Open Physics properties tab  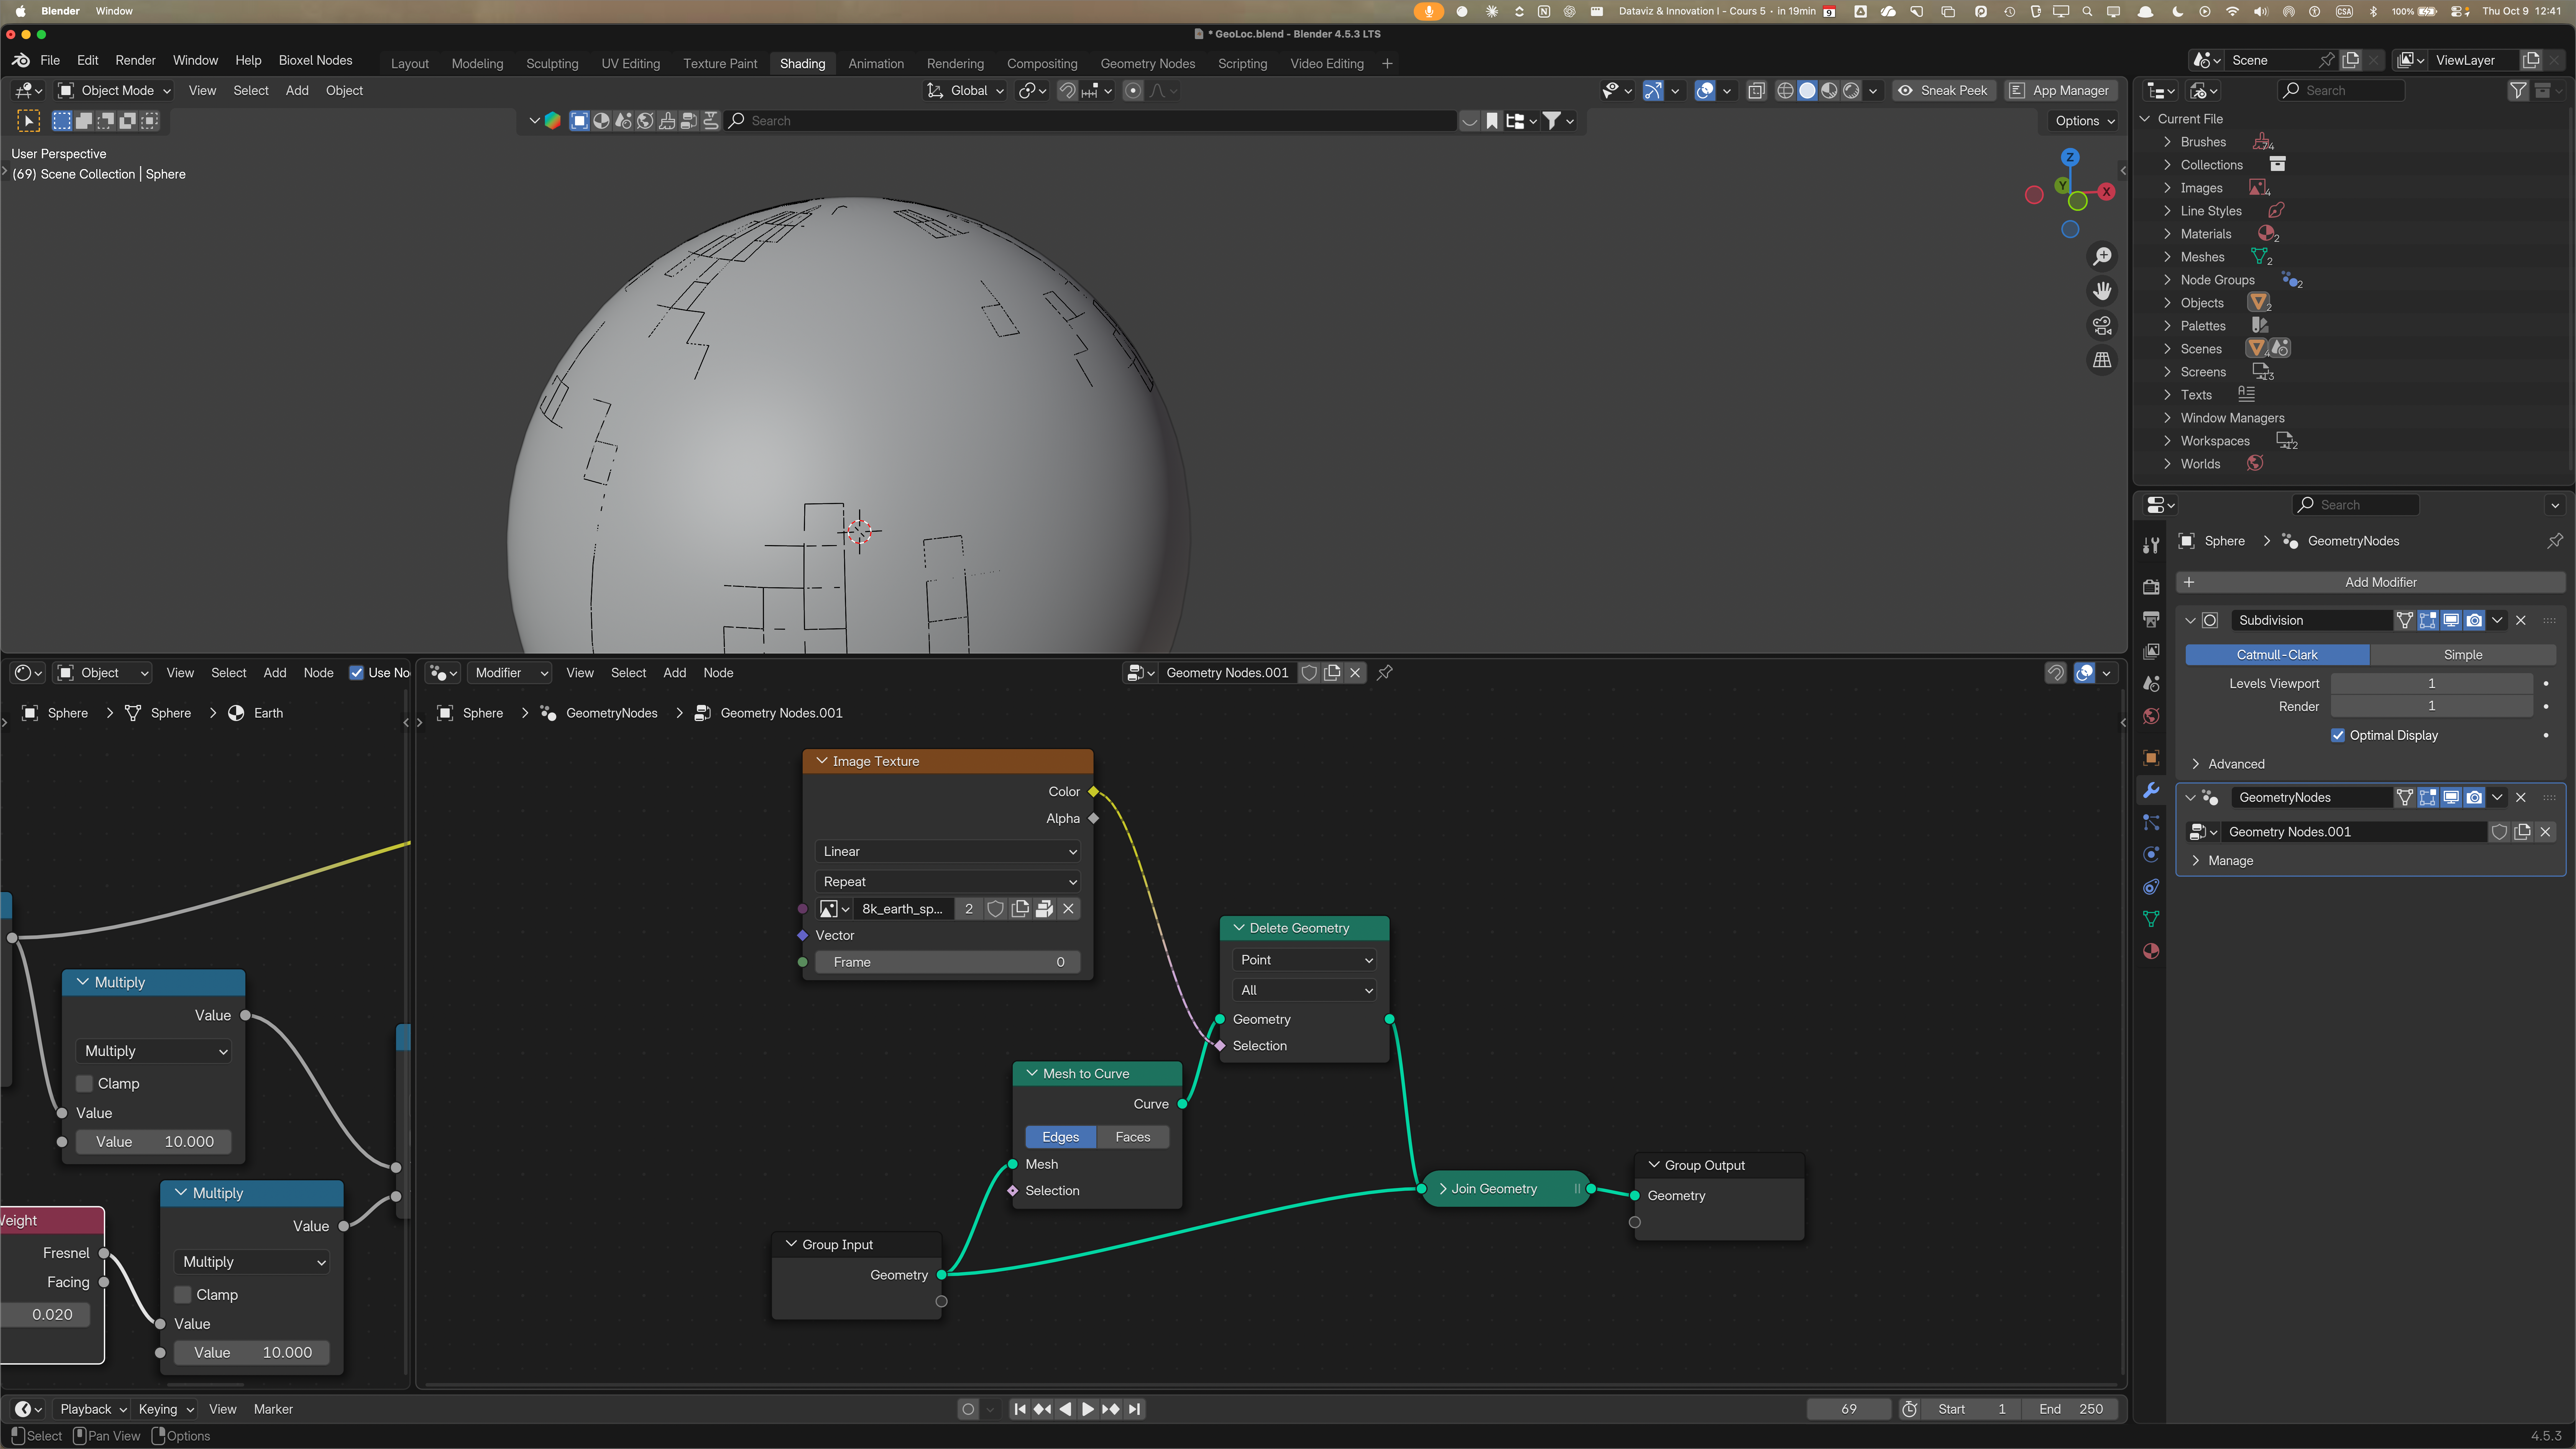pos(2151,854)
